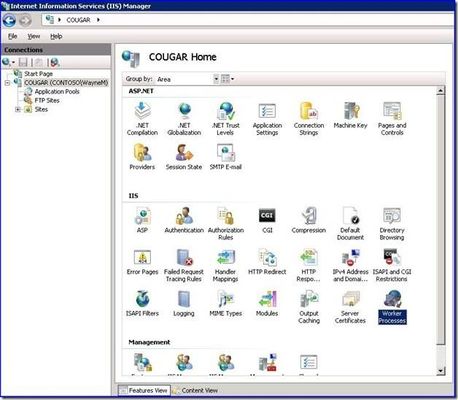The image size is (458, 400).
Task: Click the features list scrollbar thumb
Action: tap(440, 220)
